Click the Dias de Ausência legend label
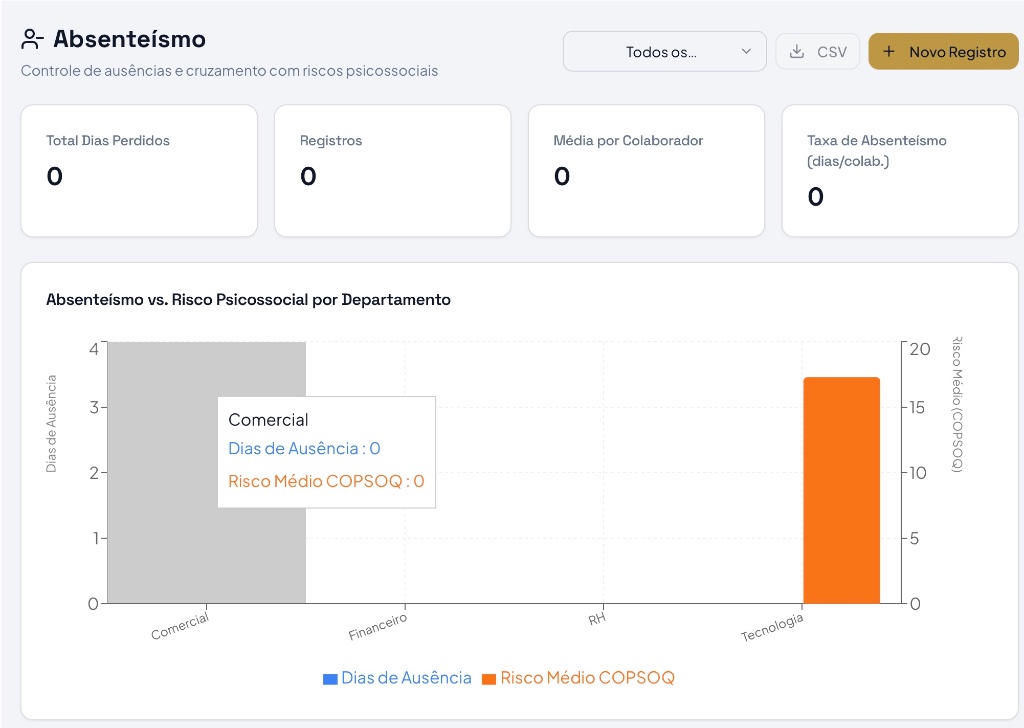Image resolution: width=1024 pixels, height=728 pixels. (x=406, y=678)
